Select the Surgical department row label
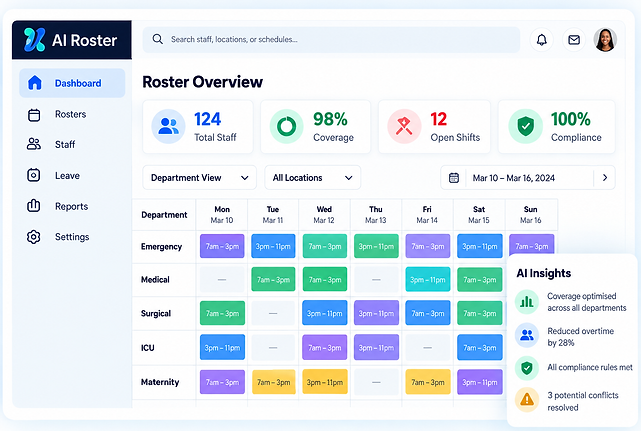641x431 pixels. pos(156,314)
